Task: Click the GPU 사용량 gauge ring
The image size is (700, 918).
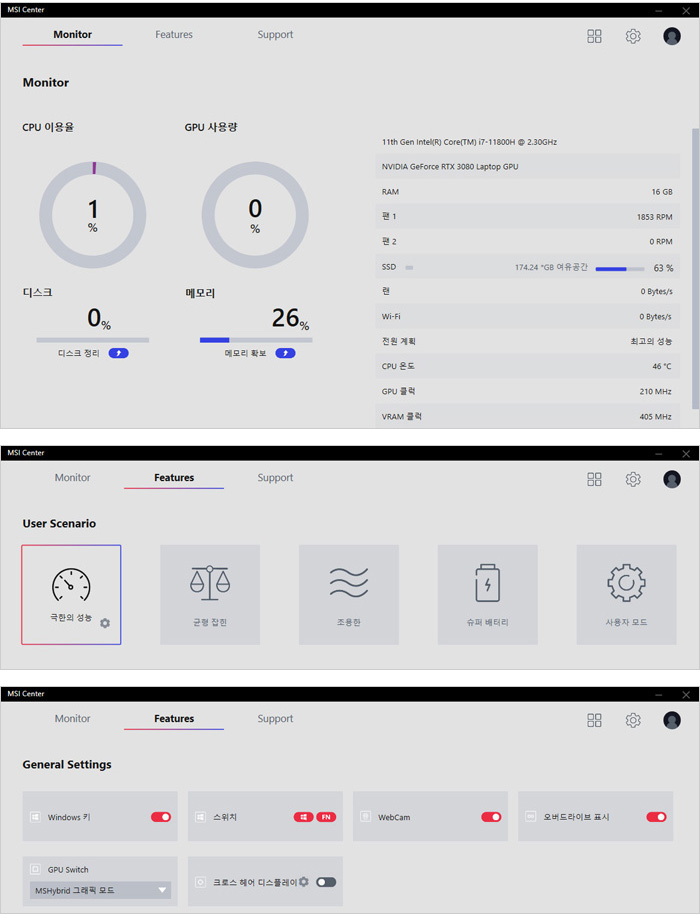Action: coord(255,215)
